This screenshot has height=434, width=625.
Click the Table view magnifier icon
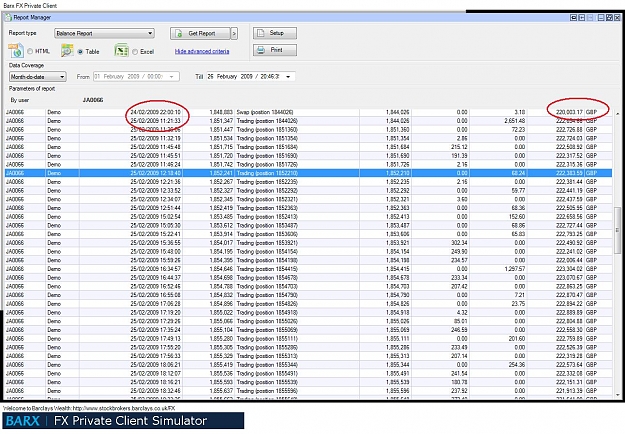coord(67,51)
